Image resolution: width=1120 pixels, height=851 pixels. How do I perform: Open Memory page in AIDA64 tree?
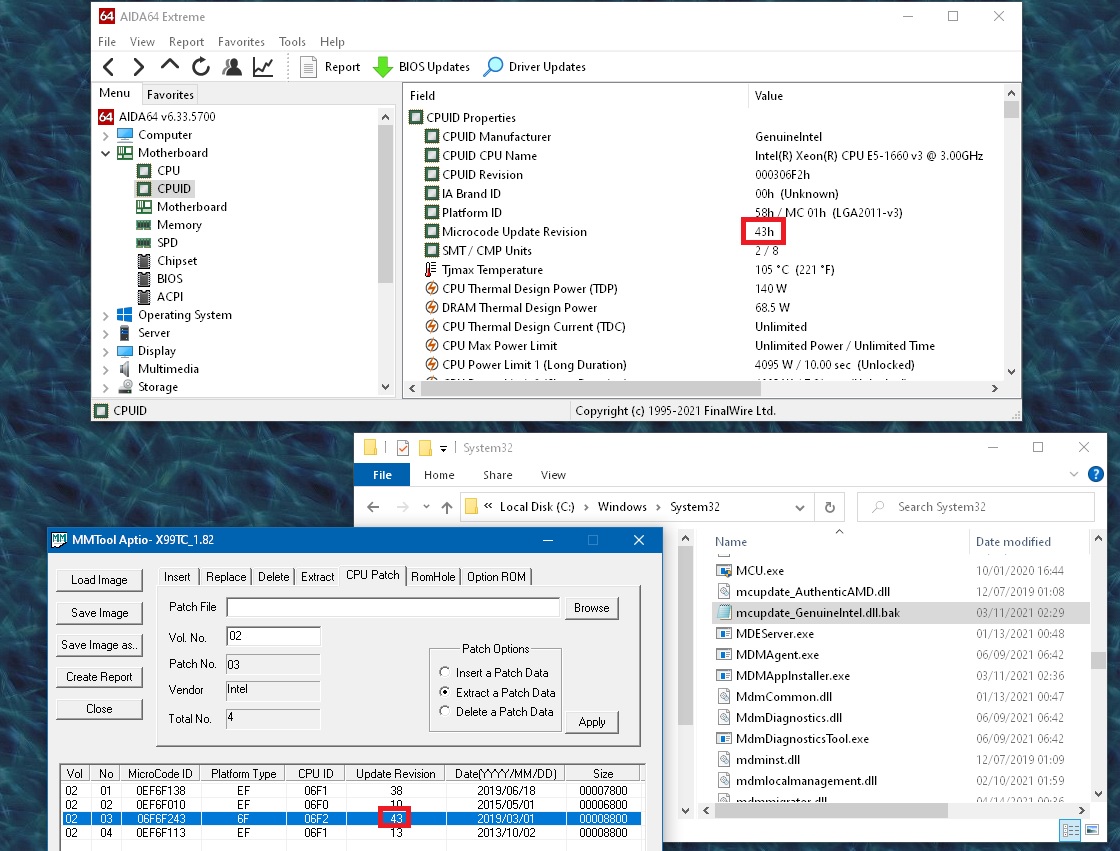179,225
